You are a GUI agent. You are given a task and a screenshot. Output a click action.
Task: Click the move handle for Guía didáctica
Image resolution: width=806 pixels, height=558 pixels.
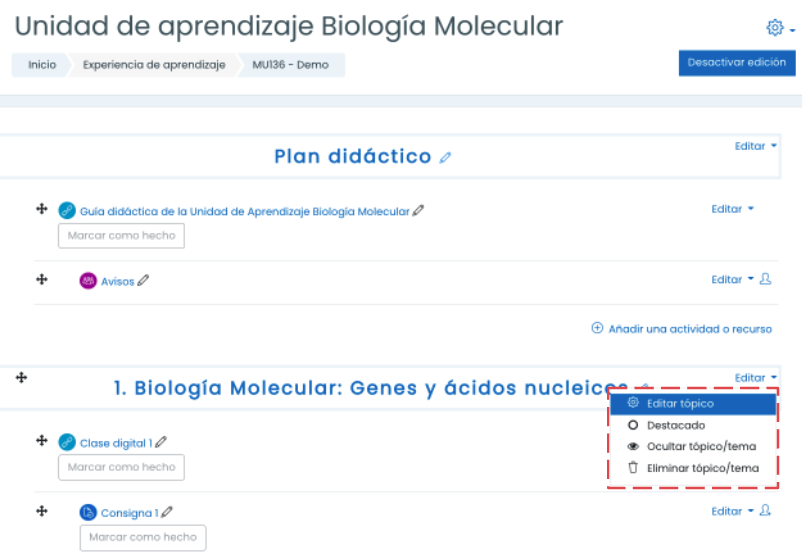click(x=42, y=209)
